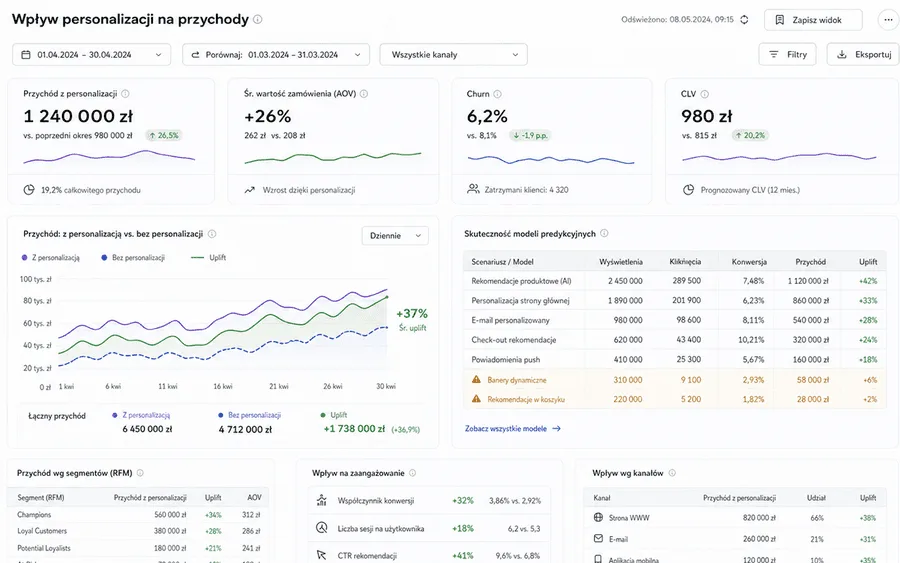The width and height of the screenshot is (900, 563).
Task: Select the Rekomendacje produktowe (AI) row
Action: [x=674, y=281]
